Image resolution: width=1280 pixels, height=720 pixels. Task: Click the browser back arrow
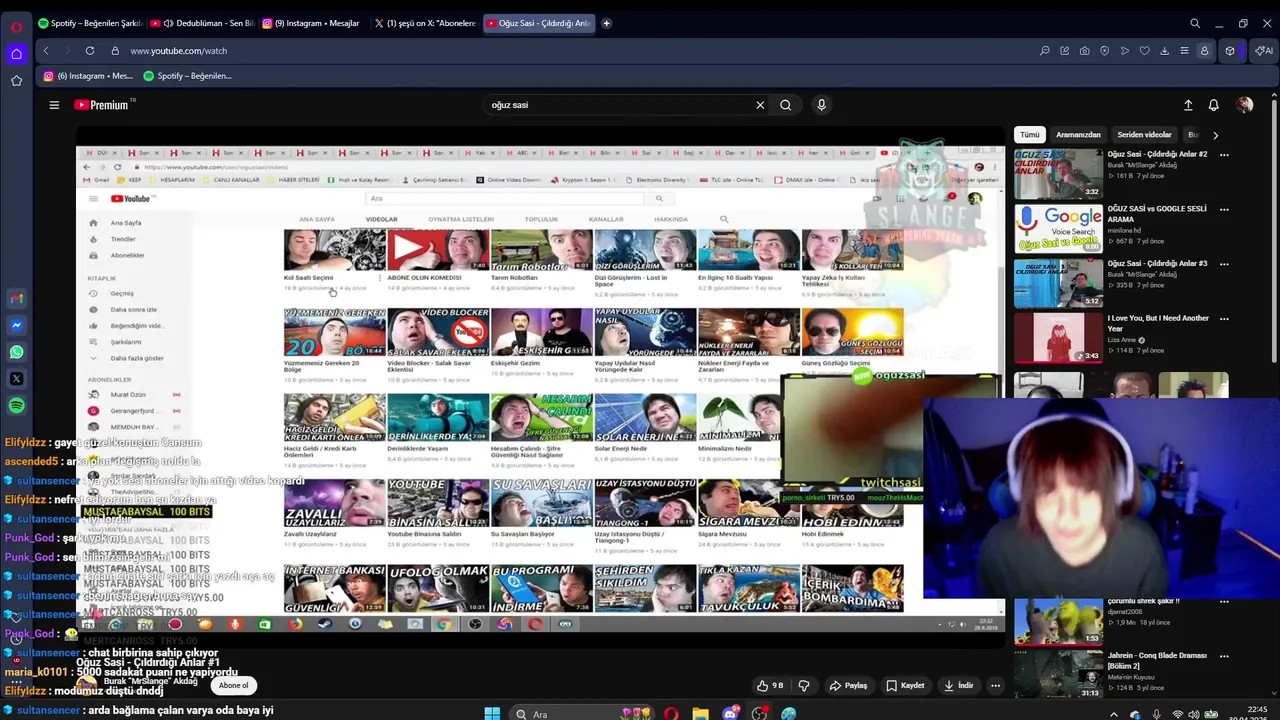(x=45, y=51)
